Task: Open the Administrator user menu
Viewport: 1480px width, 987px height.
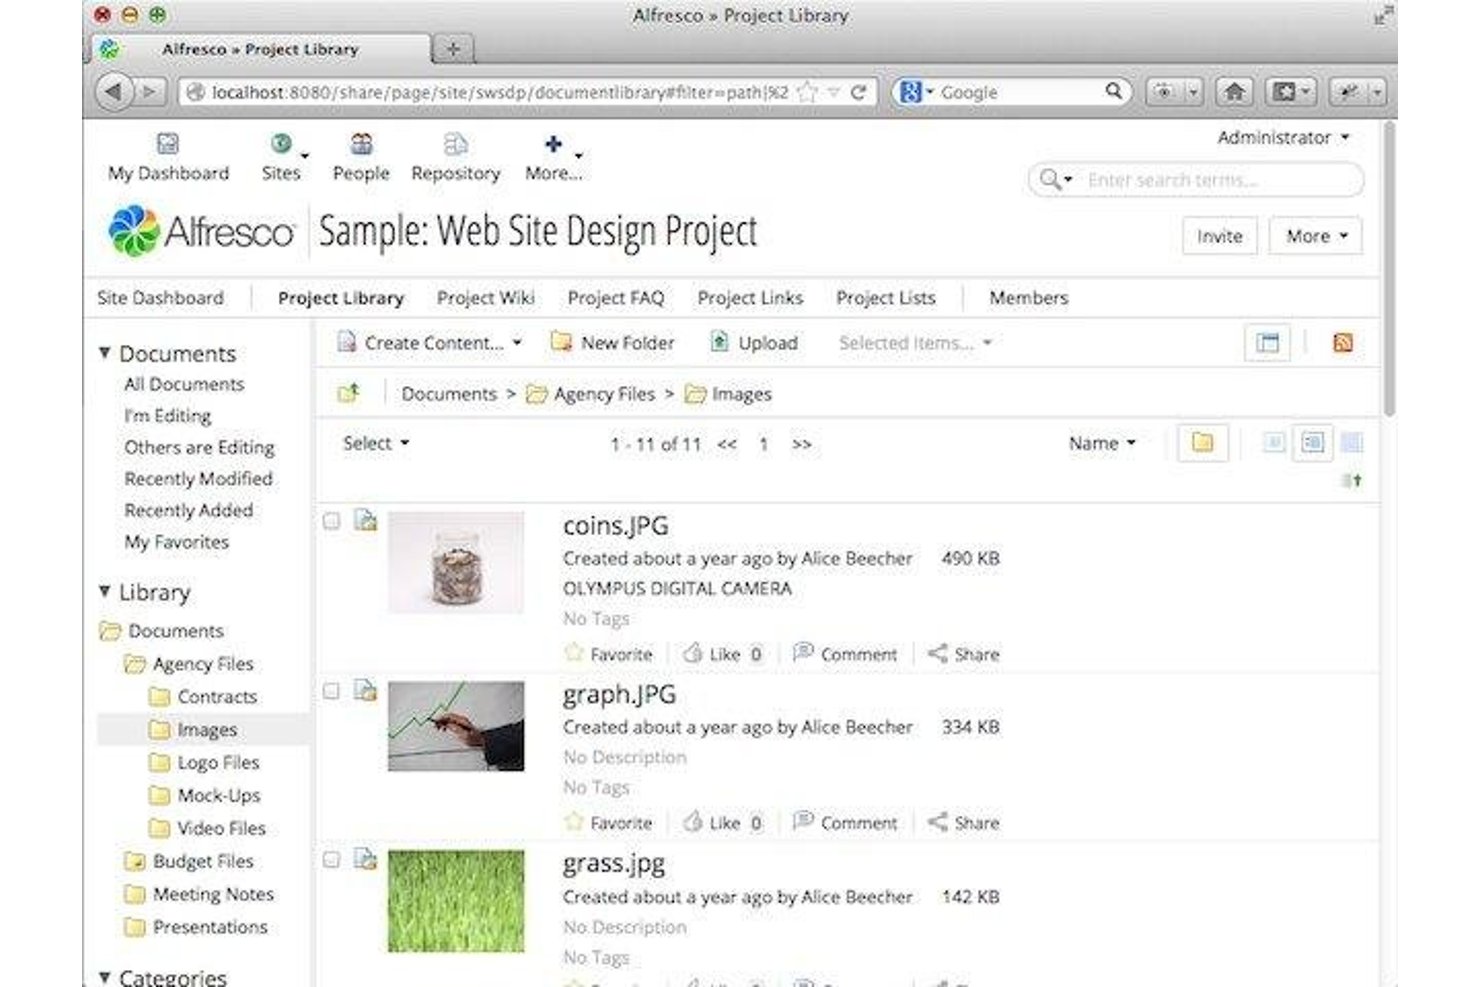Action: point(1283,137)
